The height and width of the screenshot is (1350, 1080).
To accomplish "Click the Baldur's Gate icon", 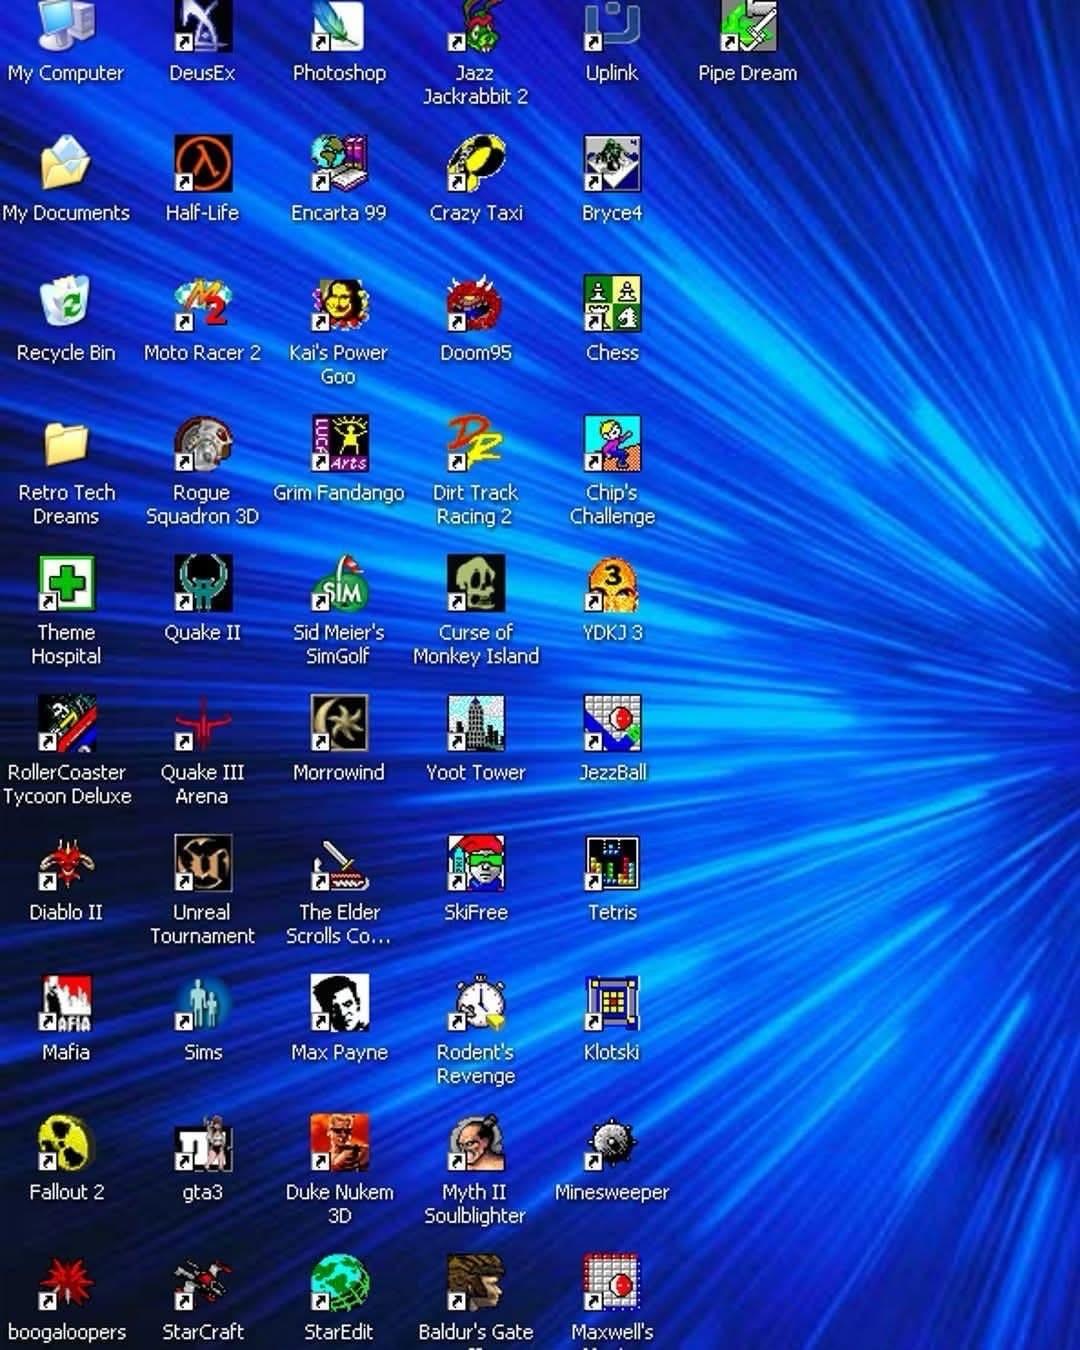I will (476, 1283).
